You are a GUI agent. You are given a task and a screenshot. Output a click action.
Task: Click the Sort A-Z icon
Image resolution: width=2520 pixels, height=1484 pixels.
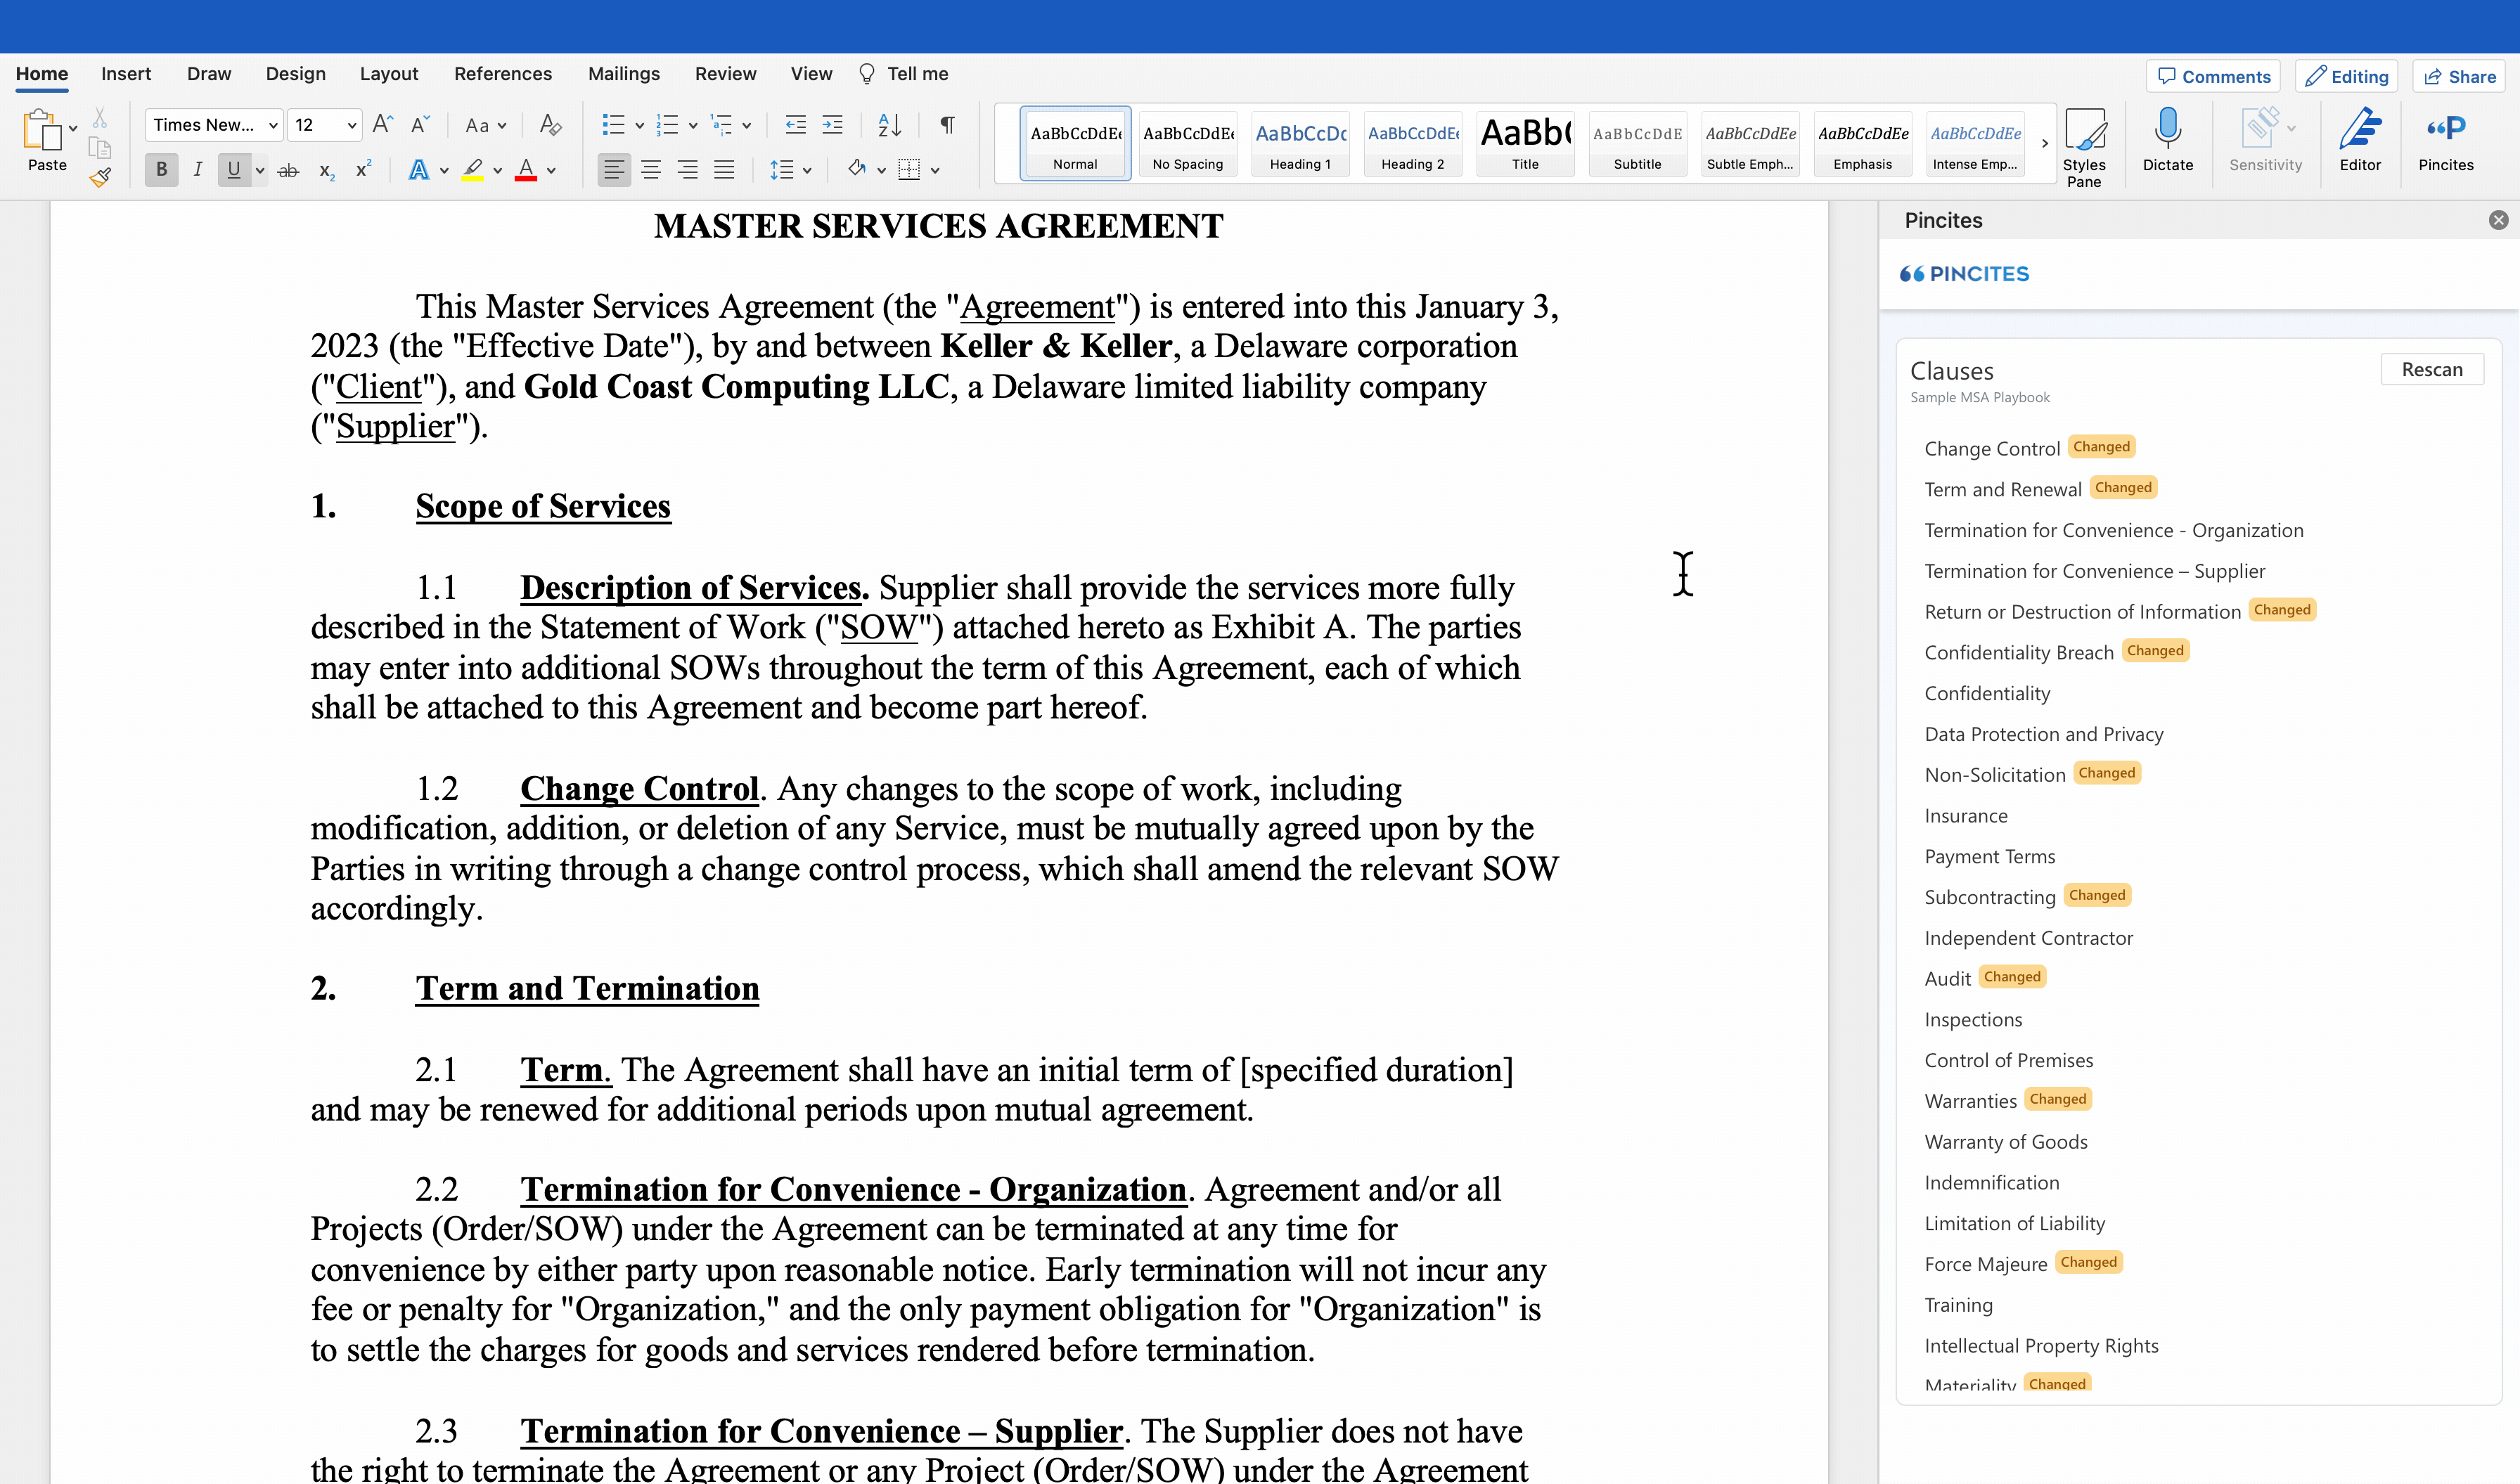click(x=889, y=125)
